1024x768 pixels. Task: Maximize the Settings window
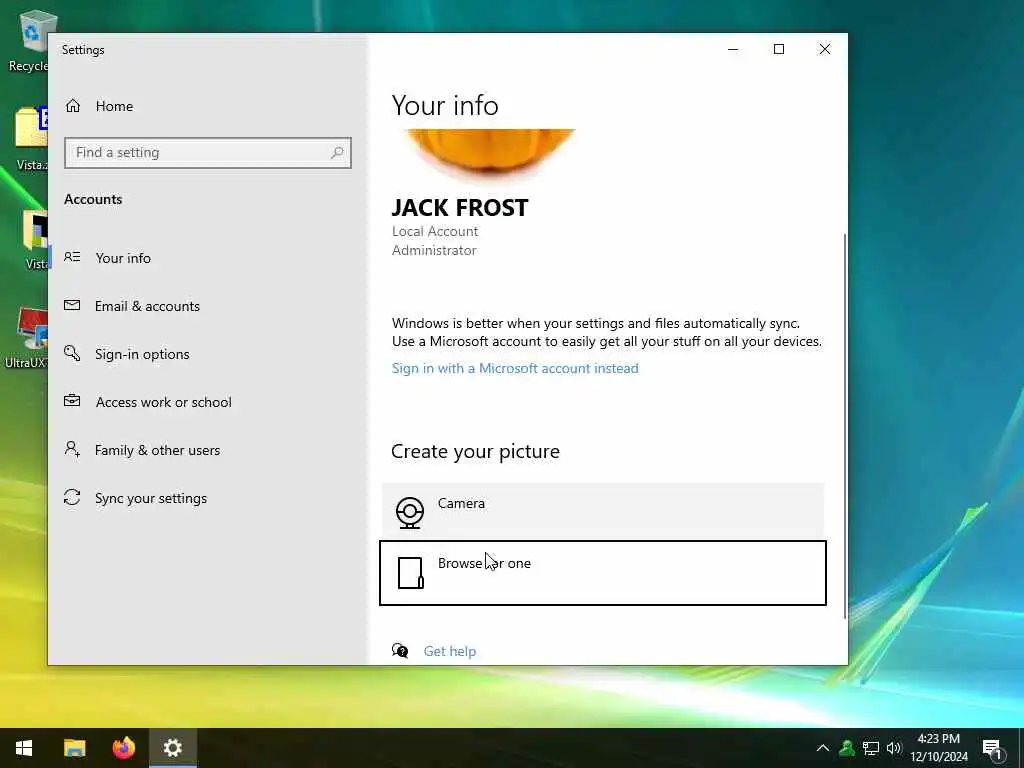point(778,50)
